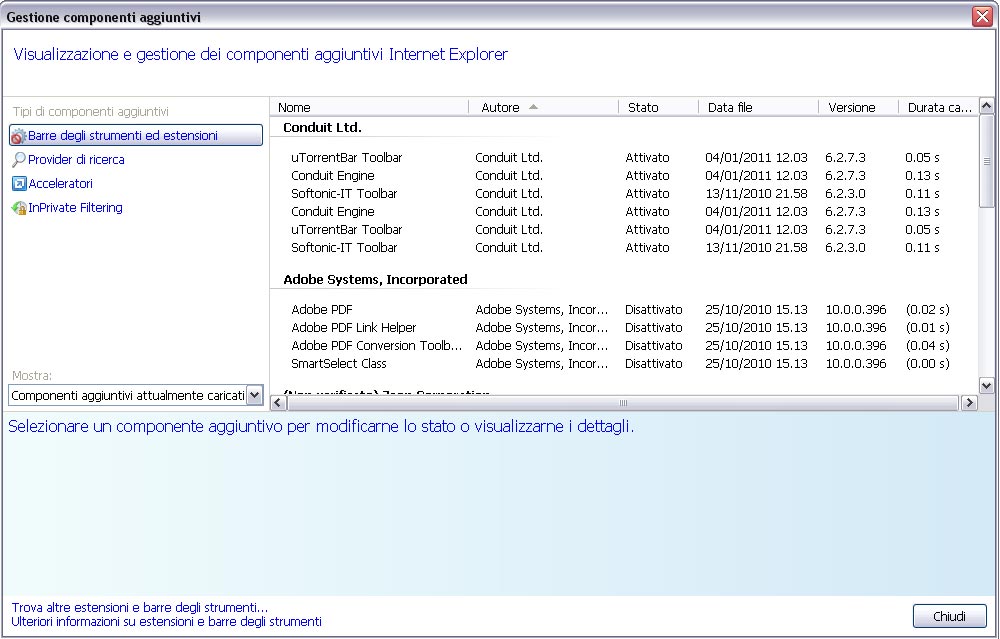
Task: Select the Adobe PDF Conversion Toolb... entry
Action: point(376,345)
